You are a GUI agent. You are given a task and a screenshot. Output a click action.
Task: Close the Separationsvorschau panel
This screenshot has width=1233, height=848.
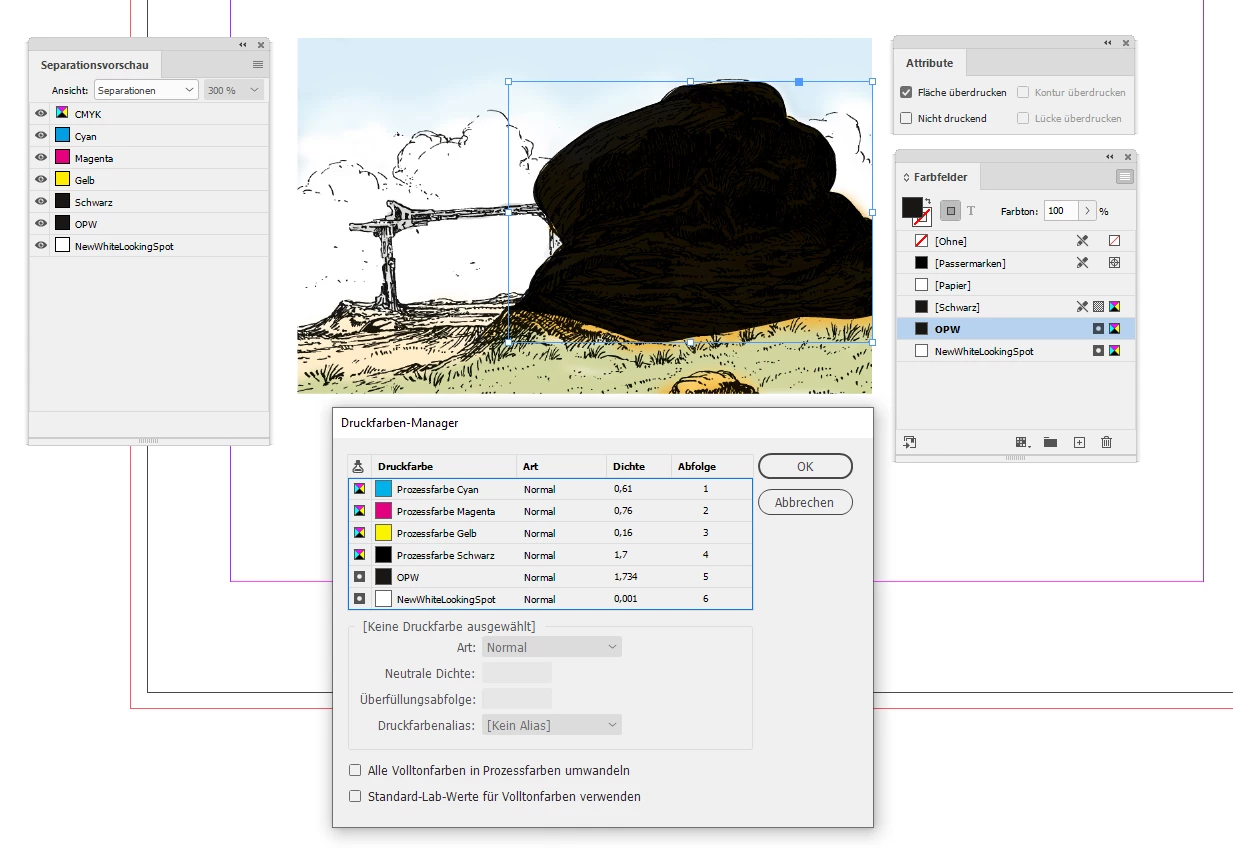coord(261,45)
